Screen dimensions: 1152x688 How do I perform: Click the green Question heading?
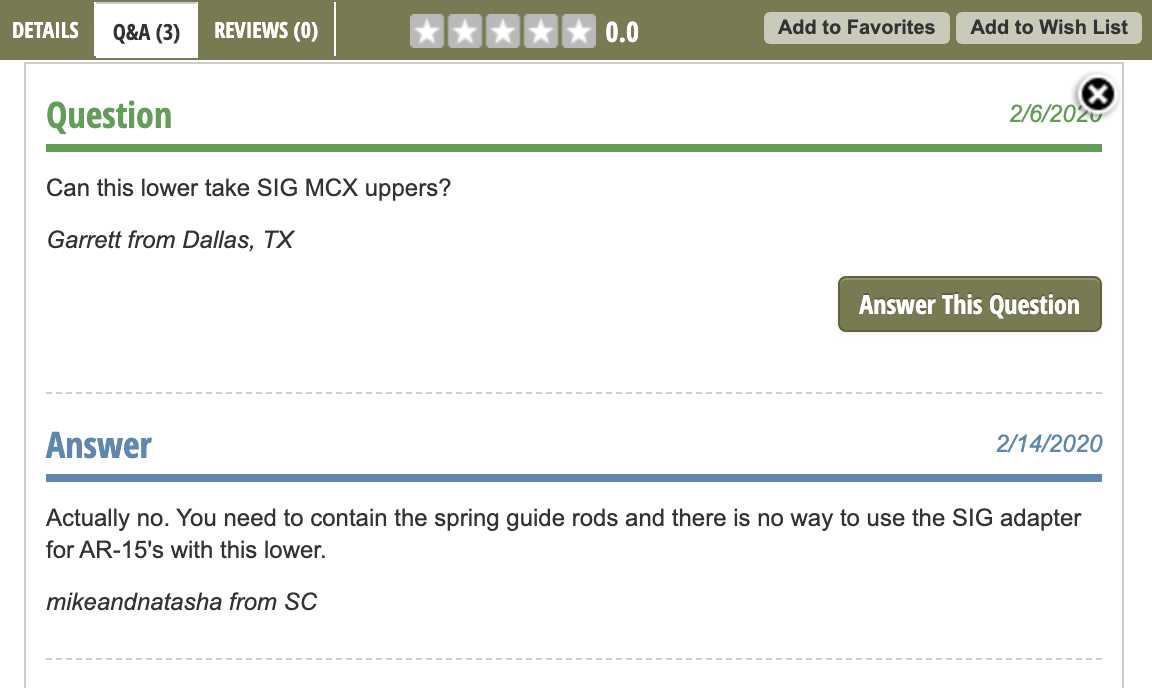click(109, 116)
